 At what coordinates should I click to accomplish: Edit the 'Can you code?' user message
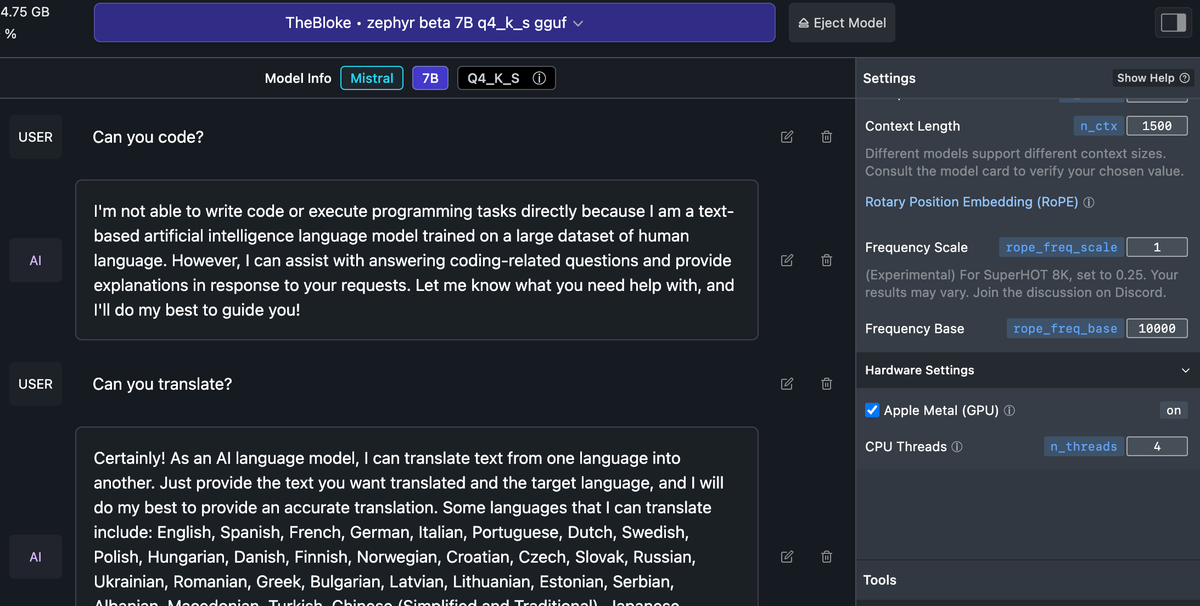(x=787, y=137)
